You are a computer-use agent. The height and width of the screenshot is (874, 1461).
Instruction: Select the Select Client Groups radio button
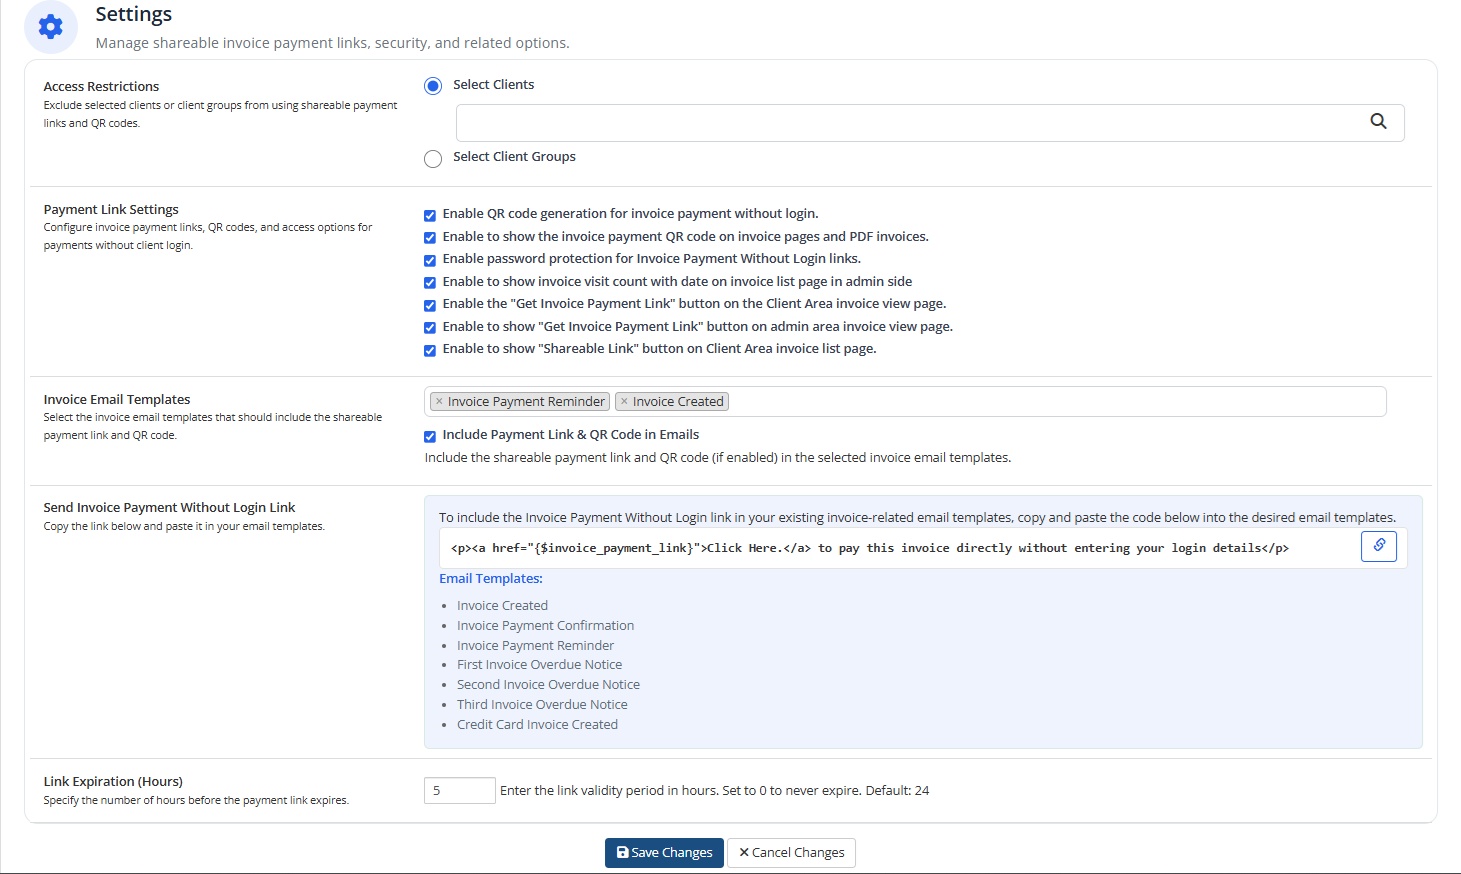(x=433, y=159)
